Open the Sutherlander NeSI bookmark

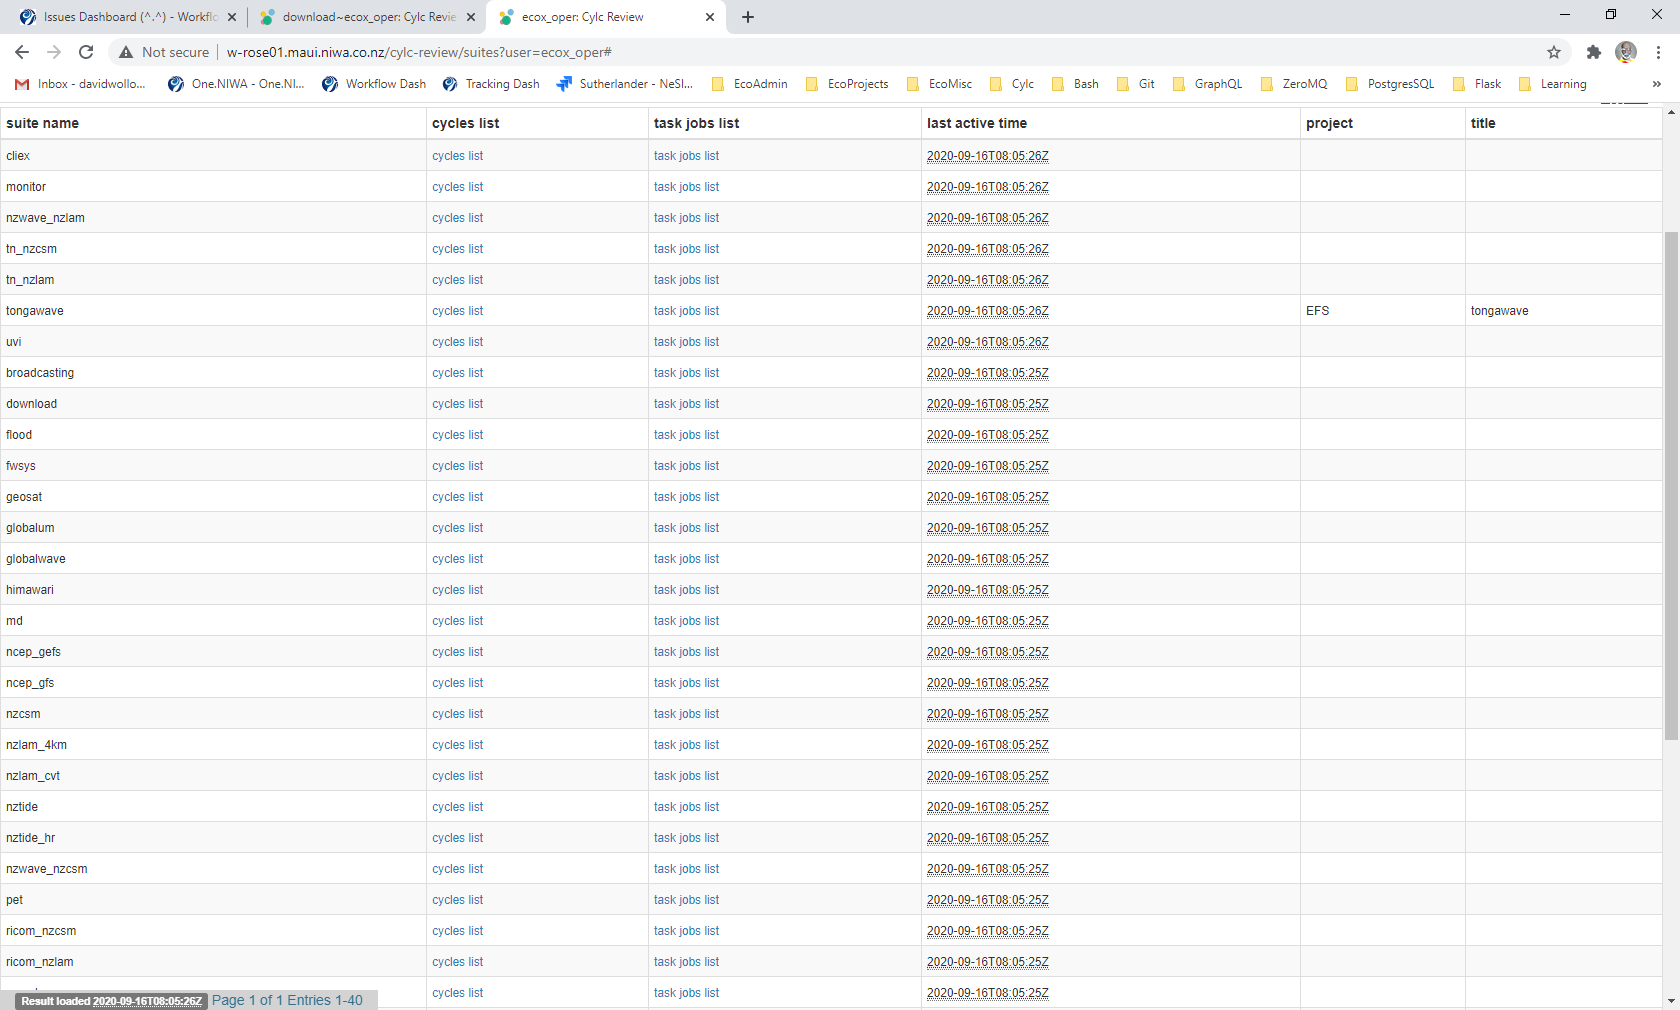(x=625, y=84)
